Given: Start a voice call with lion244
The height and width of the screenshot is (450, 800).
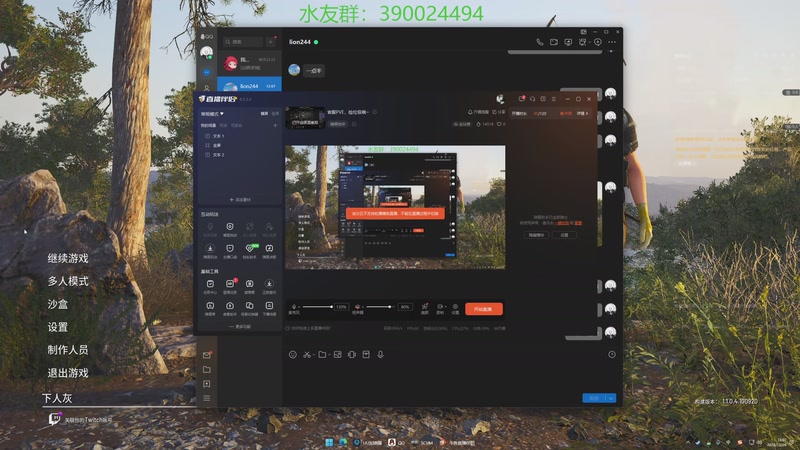Looking at the screenshot, I should tap(539, 42).
